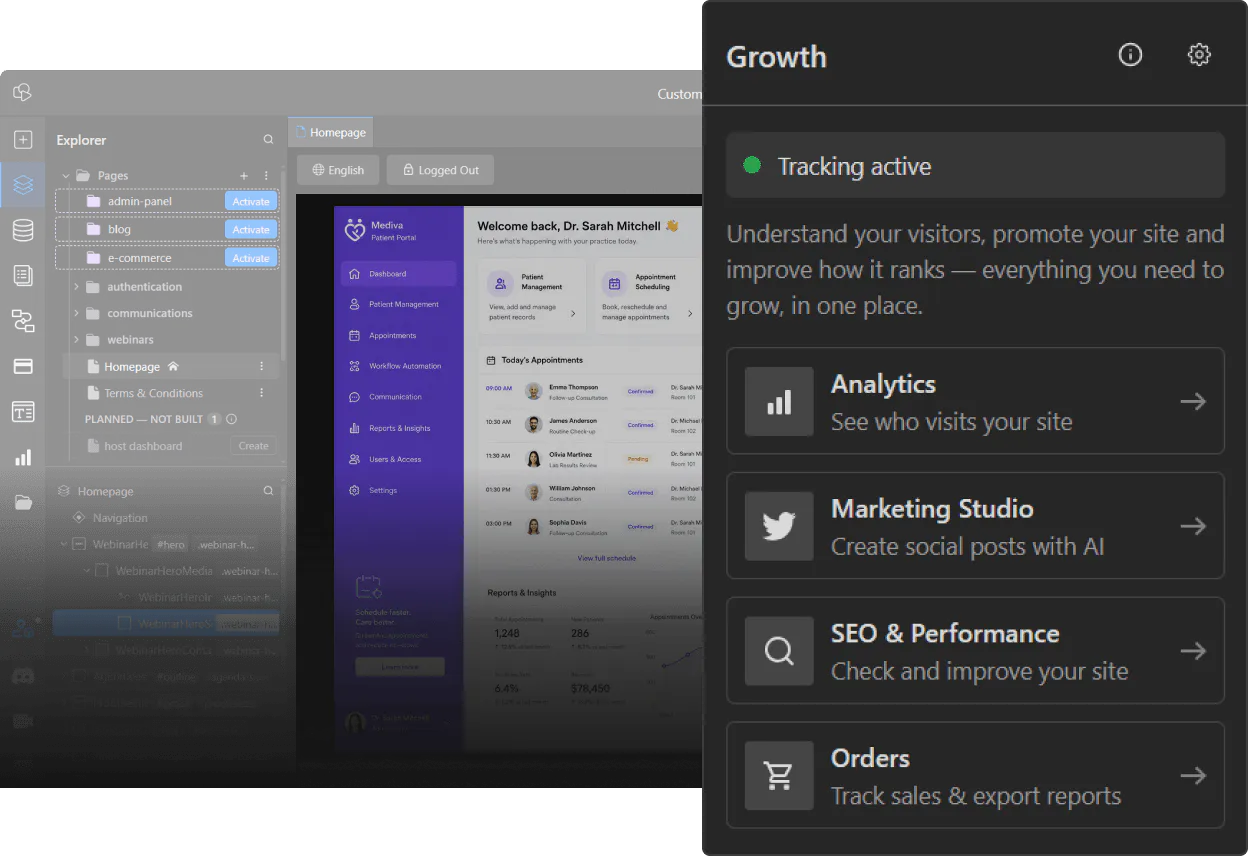Image resolution: width=1248 pixels, height=856 pixels.
Task: Click the SEO & Performance magnifier icon
Action: point(779,651)
